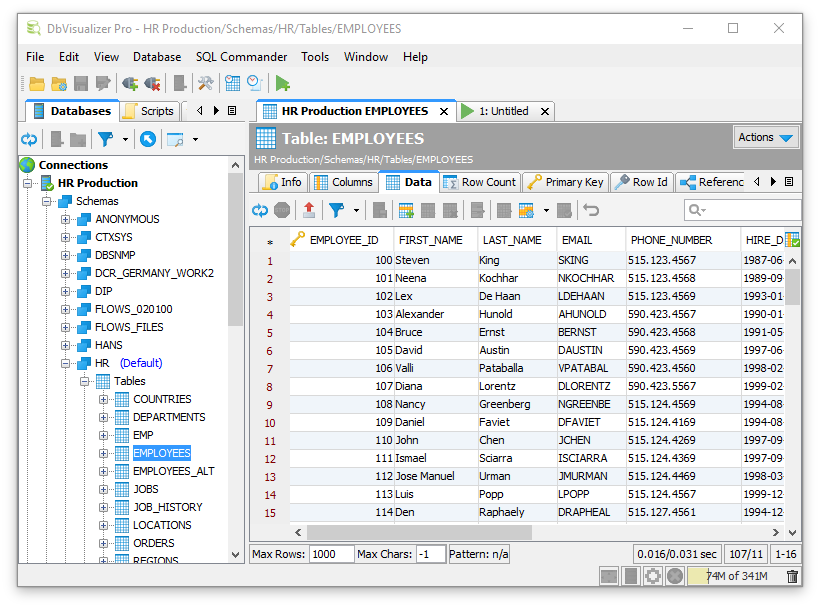Export grid data using the up-arrow icon
The image size is (820, 608).
pyautogui.click(x=311, y=210)
